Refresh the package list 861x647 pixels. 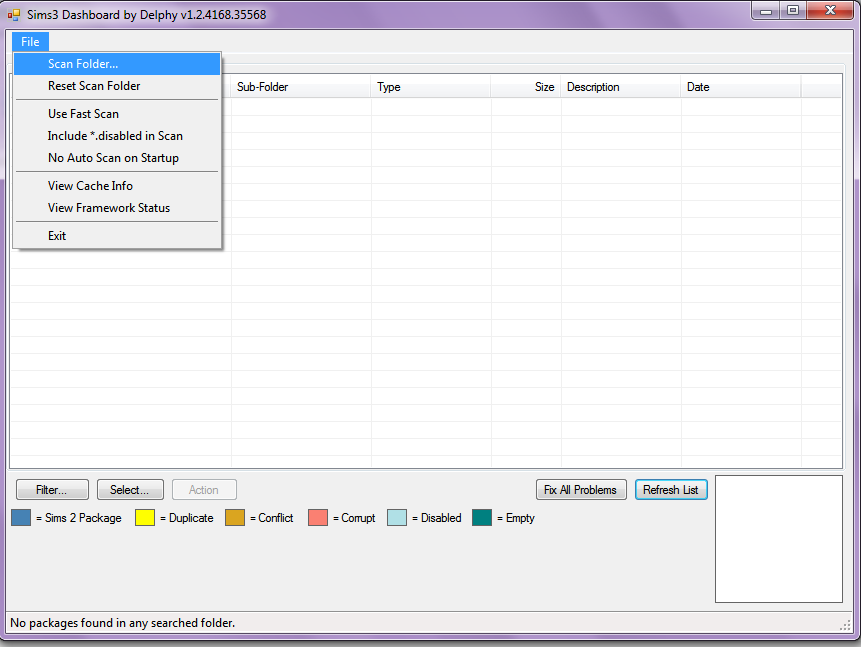point(671,489)
